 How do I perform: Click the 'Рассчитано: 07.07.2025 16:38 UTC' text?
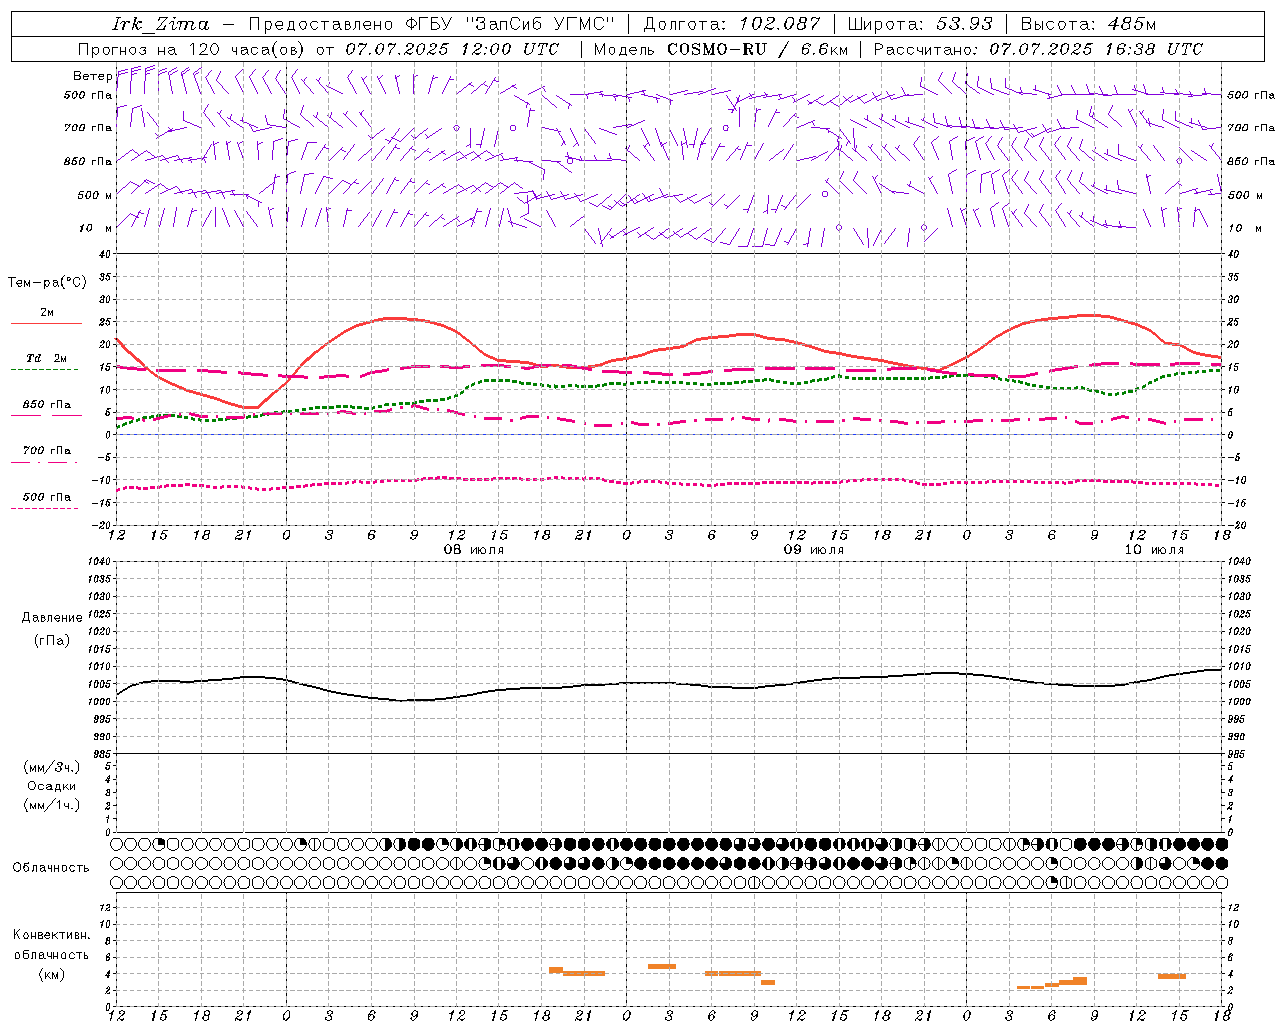1038,49
